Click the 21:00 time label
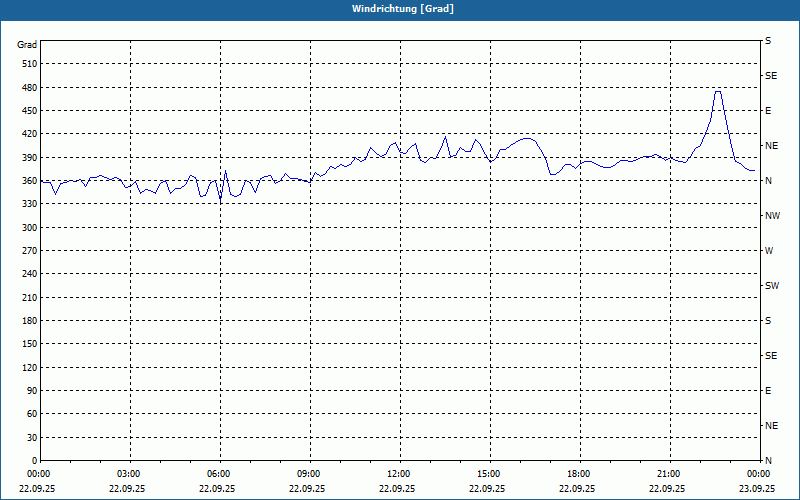Image resolution: width=800 pixels, height=500 pixels. [668, 474]
